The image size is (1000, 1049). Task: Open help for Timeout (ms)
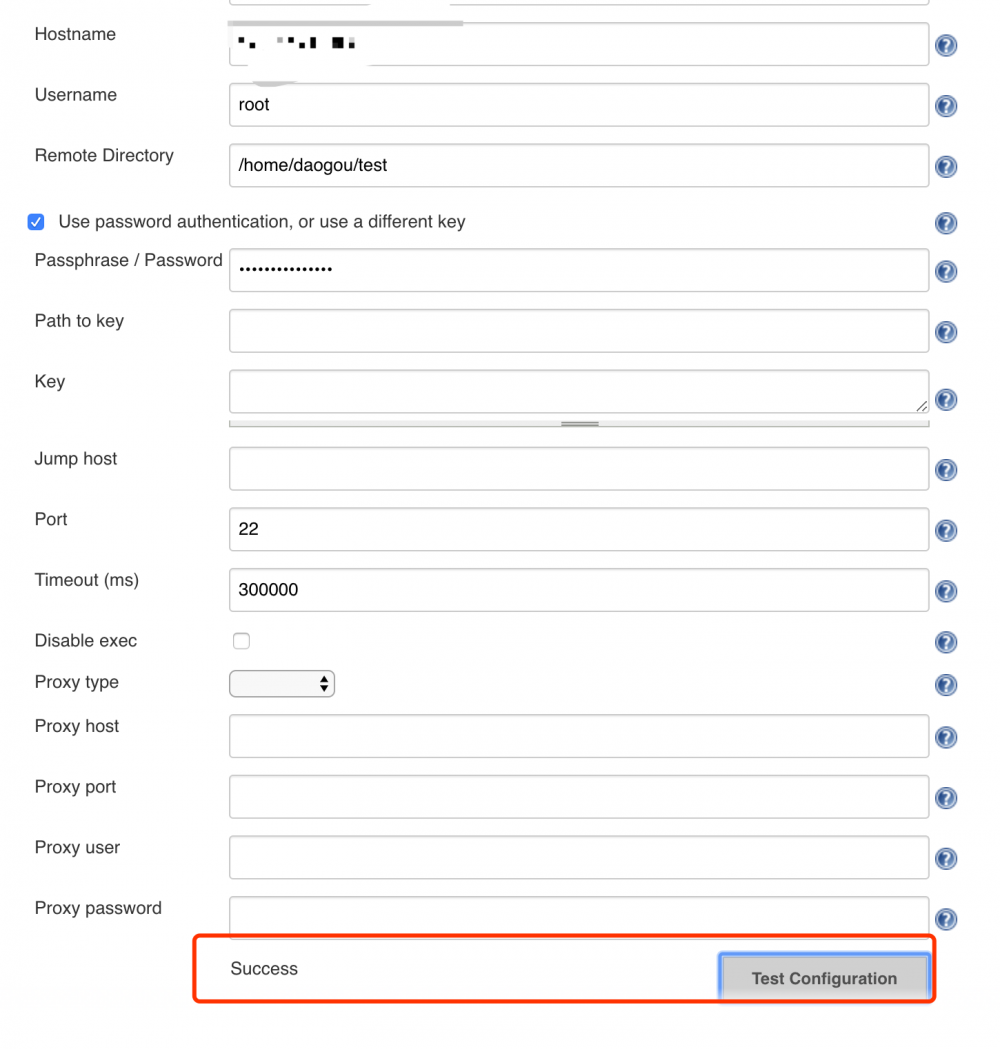945,590
